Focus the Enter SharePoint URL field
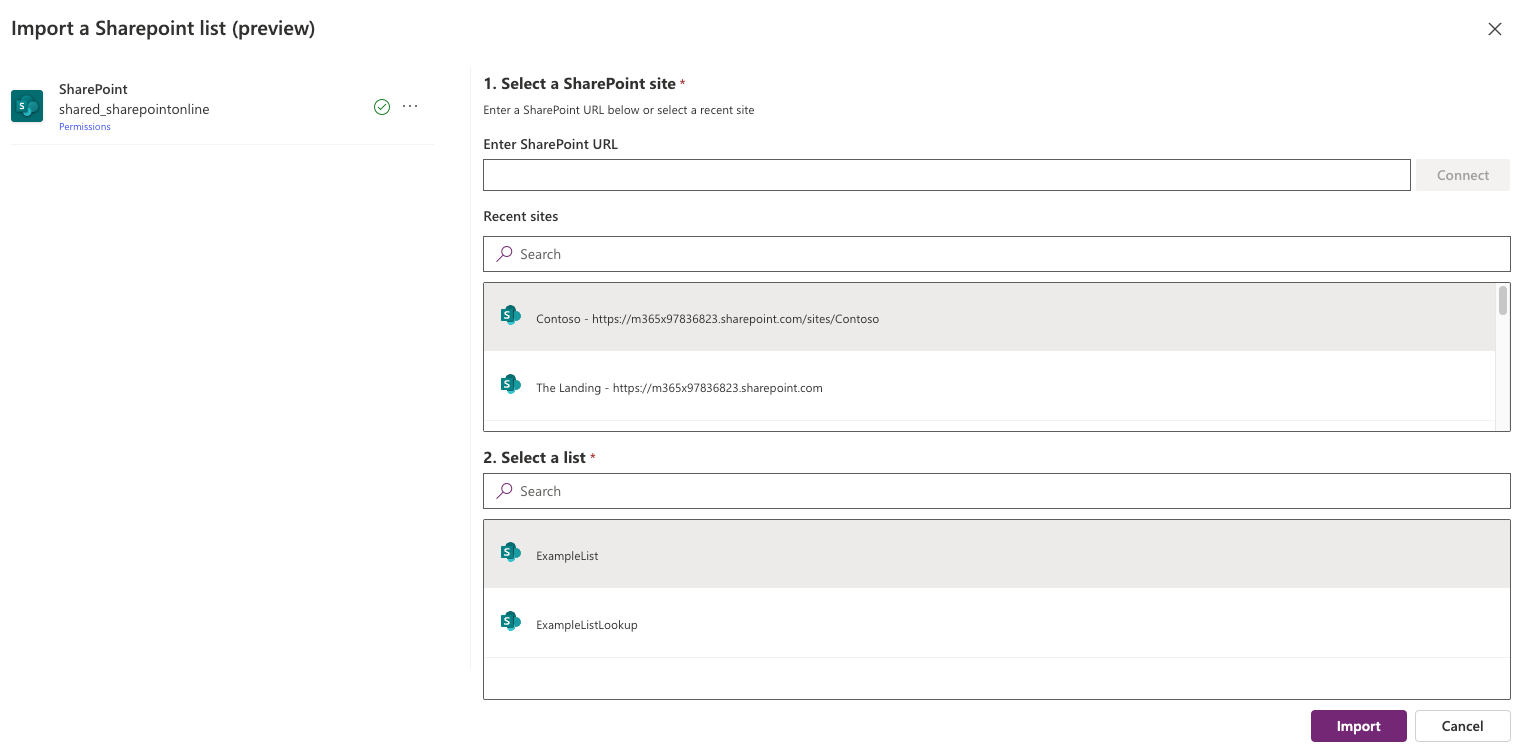 947,175
